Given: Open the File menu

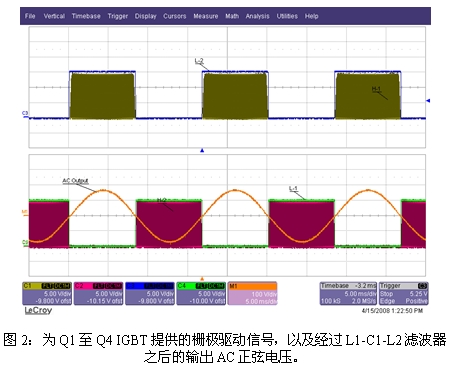Looking at the screenshot, I should pyautogui.click(x=30, y=16).
